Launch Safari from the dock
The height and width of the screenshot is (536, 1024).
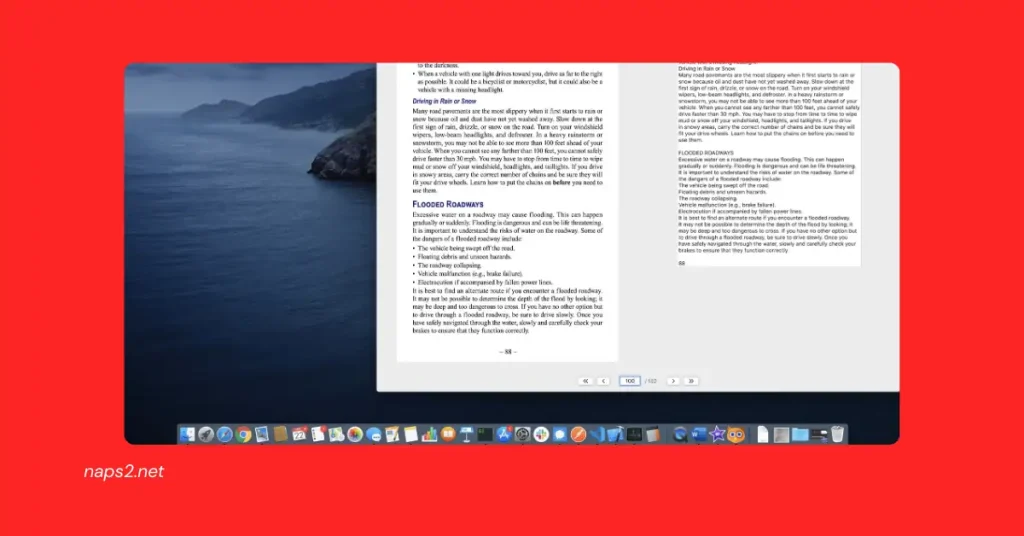225,434
